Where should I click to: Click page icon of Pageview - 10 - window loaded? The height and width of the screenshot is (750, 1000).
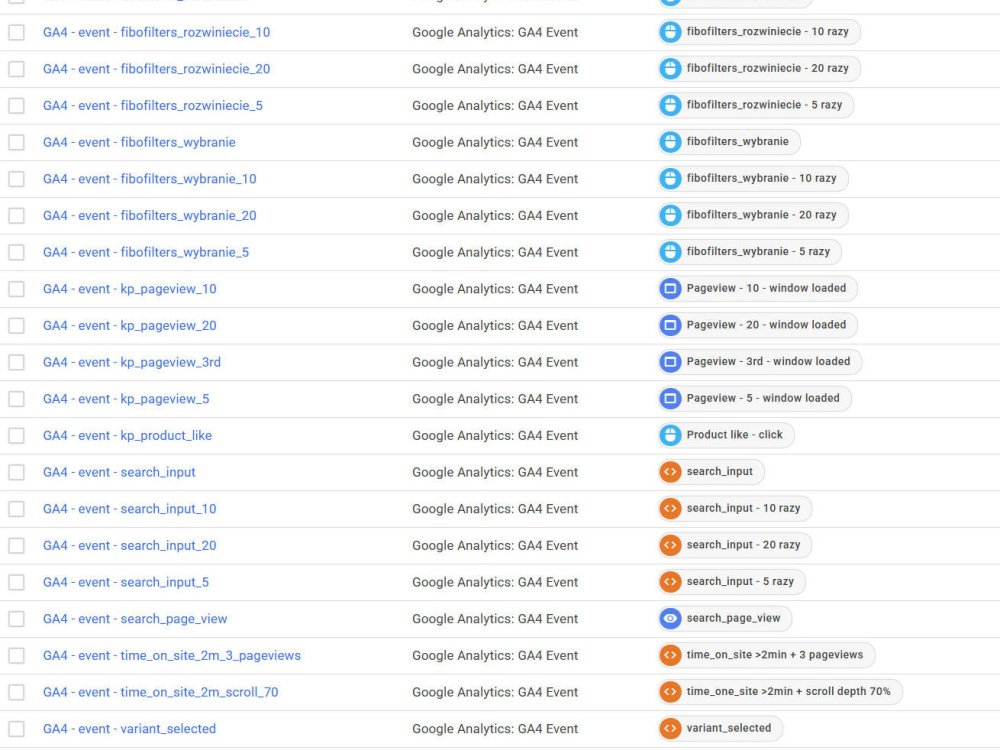click(670, 289)
